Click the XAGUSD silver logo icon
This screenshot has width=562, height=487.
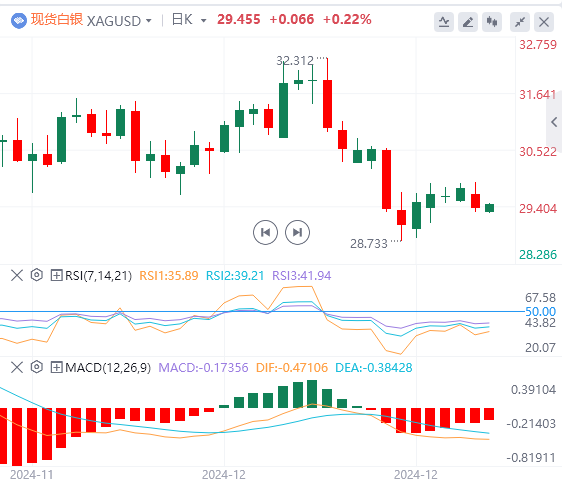[19, 20]
